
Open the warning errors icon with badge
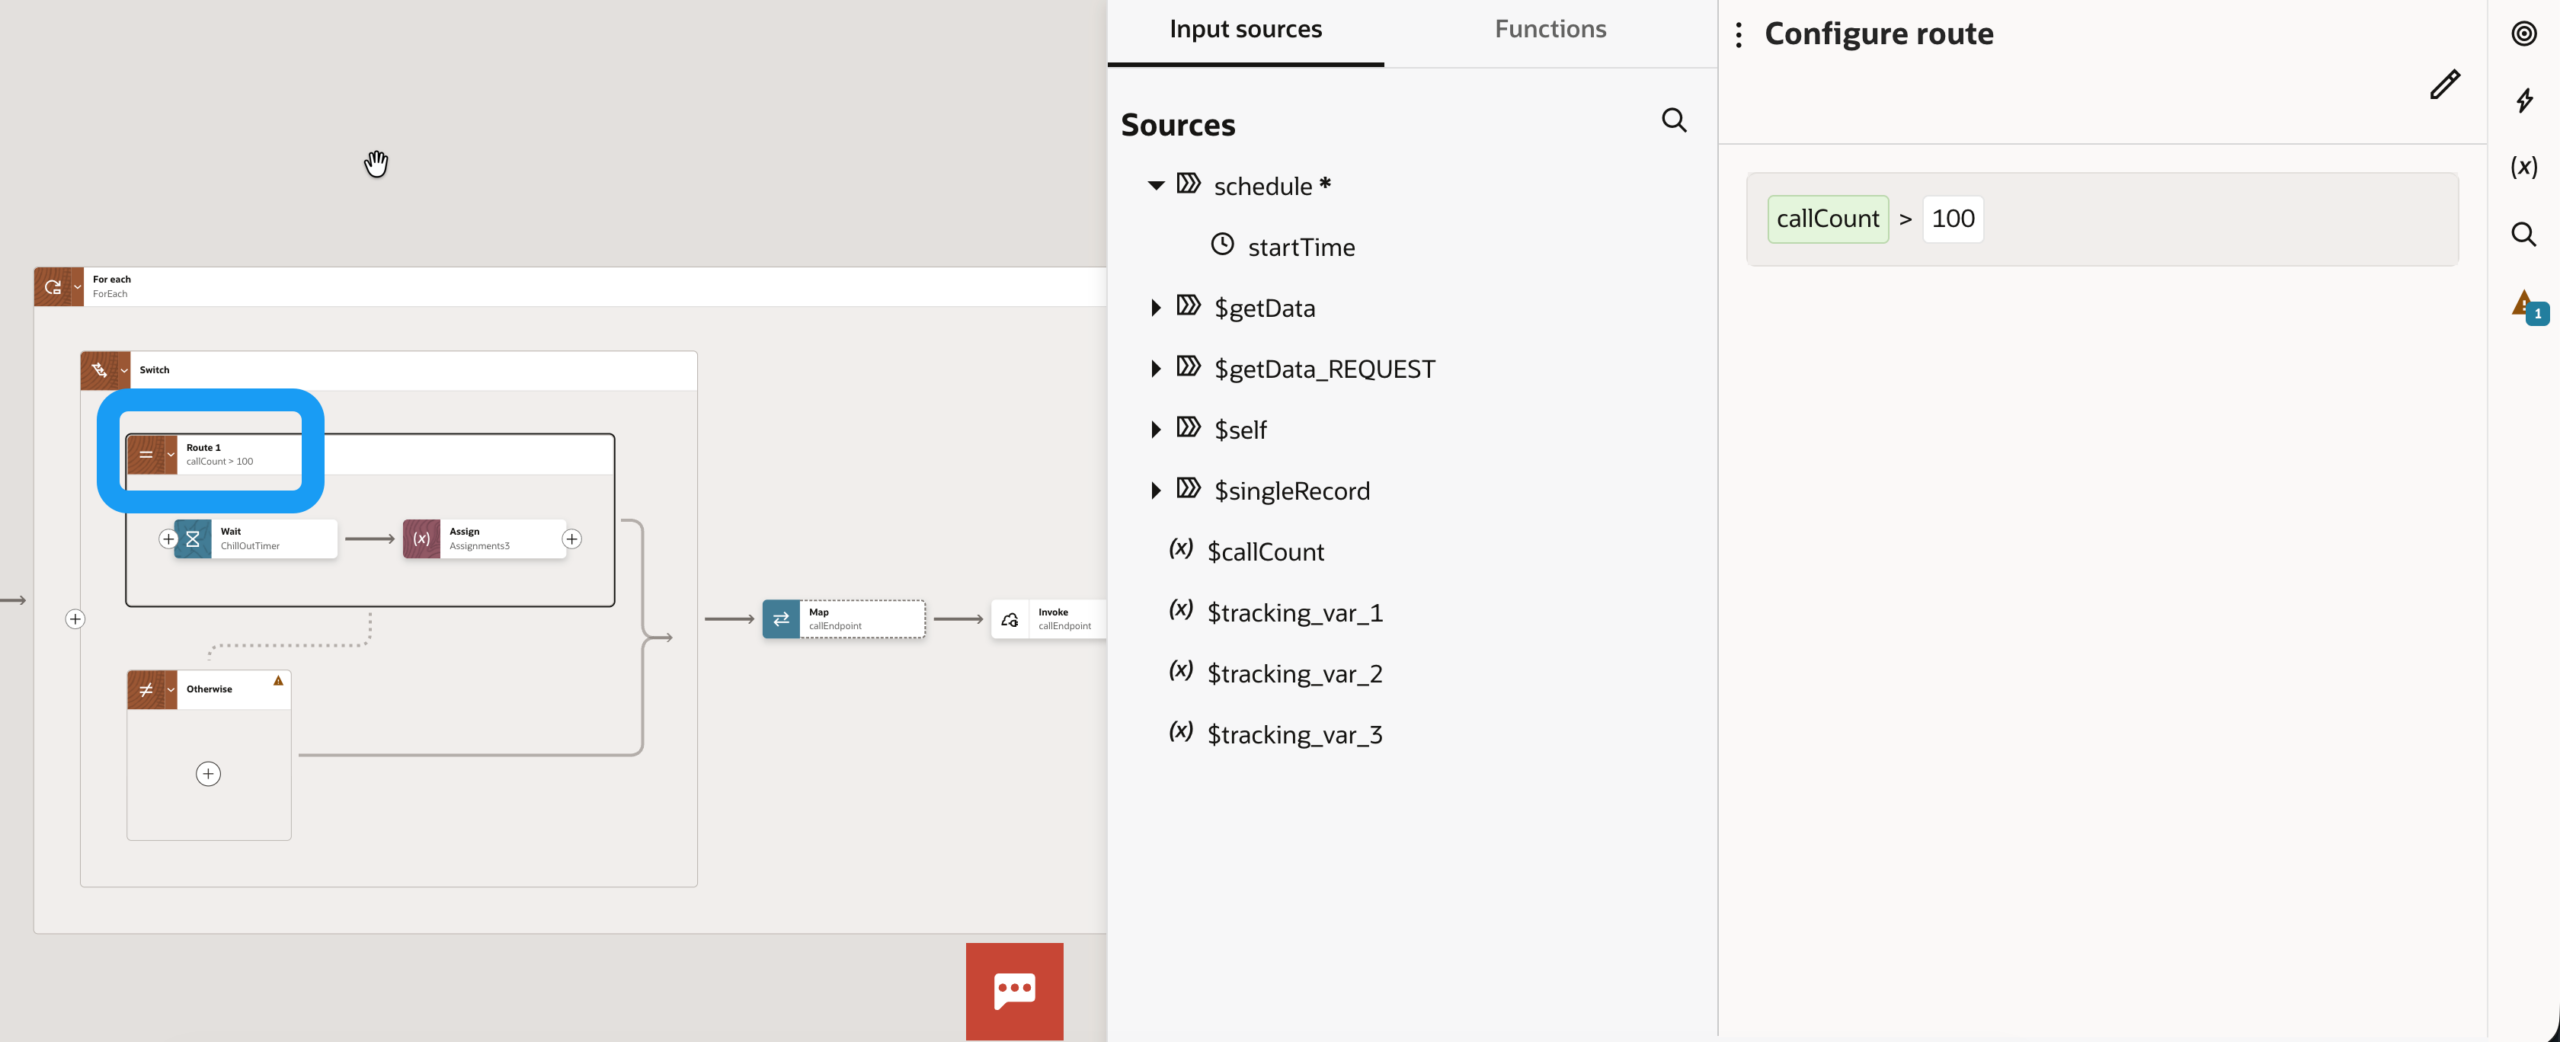[2525, 306]
